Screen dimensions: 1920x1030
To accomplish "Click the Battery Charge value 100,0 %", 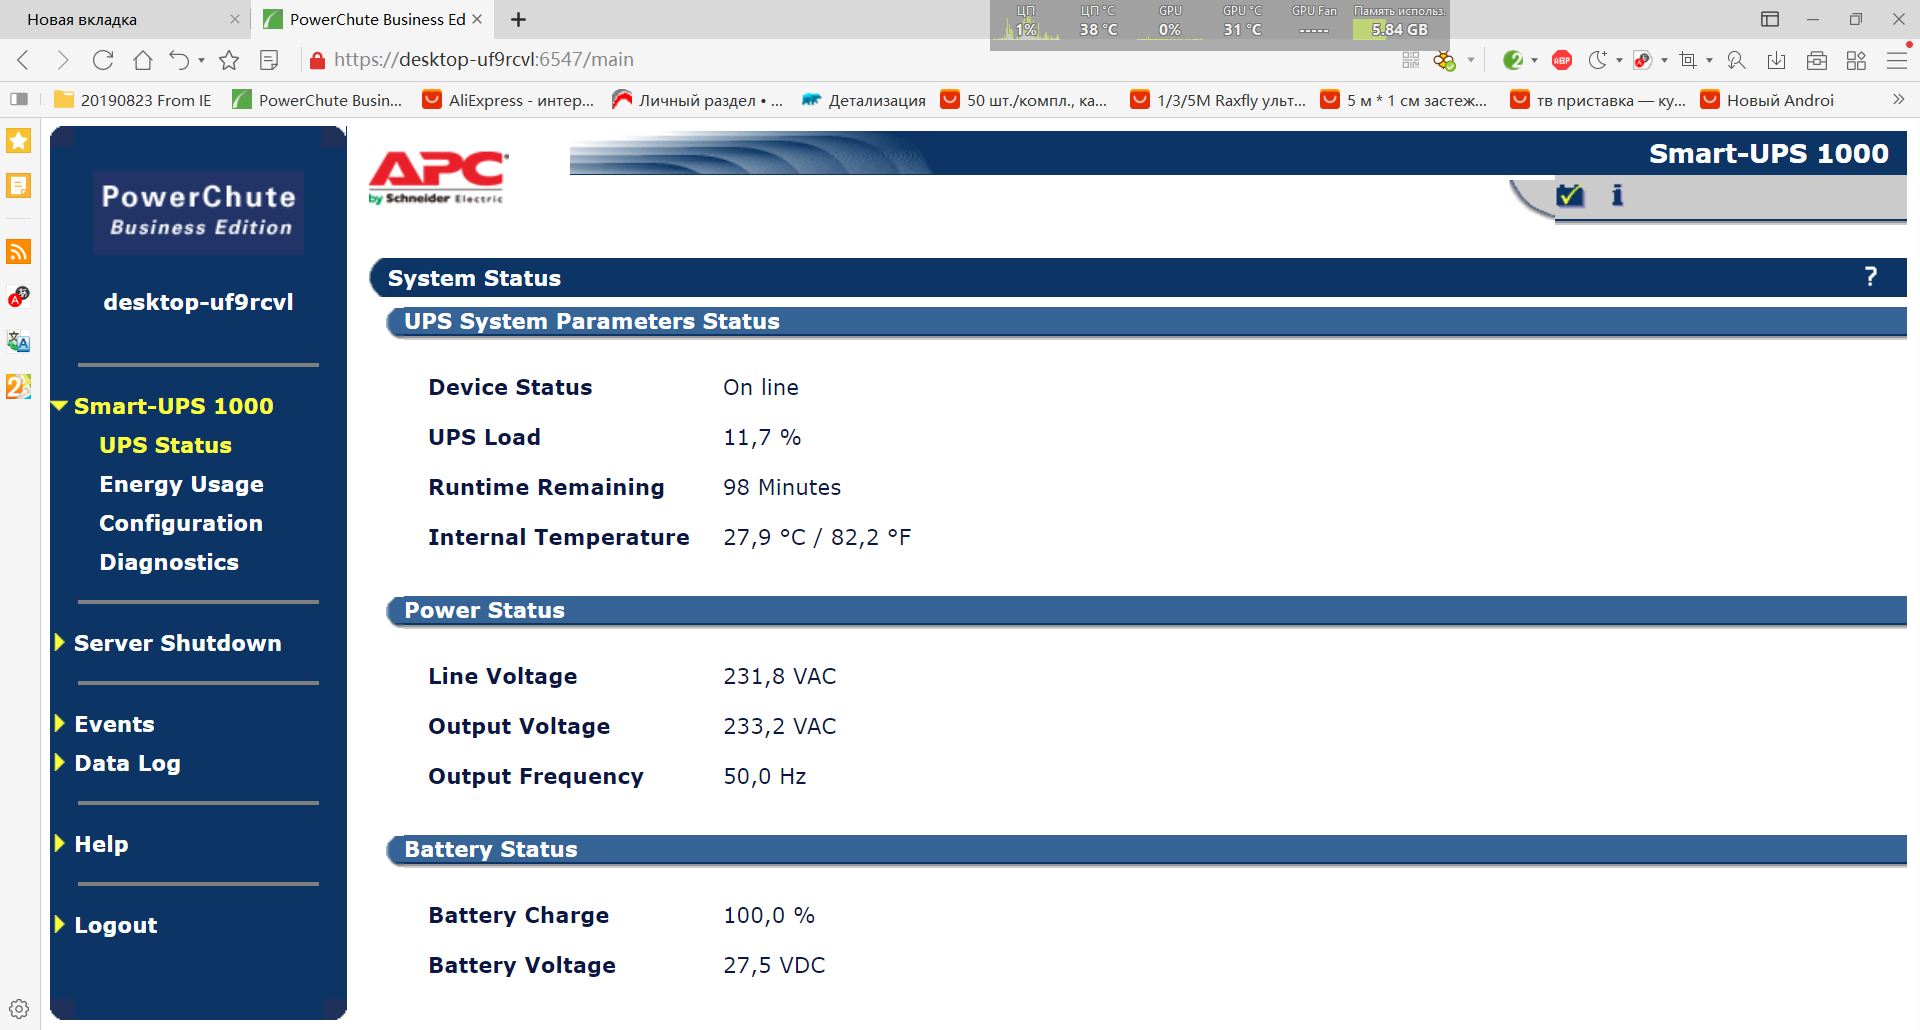I will click(x=769, y=915).
